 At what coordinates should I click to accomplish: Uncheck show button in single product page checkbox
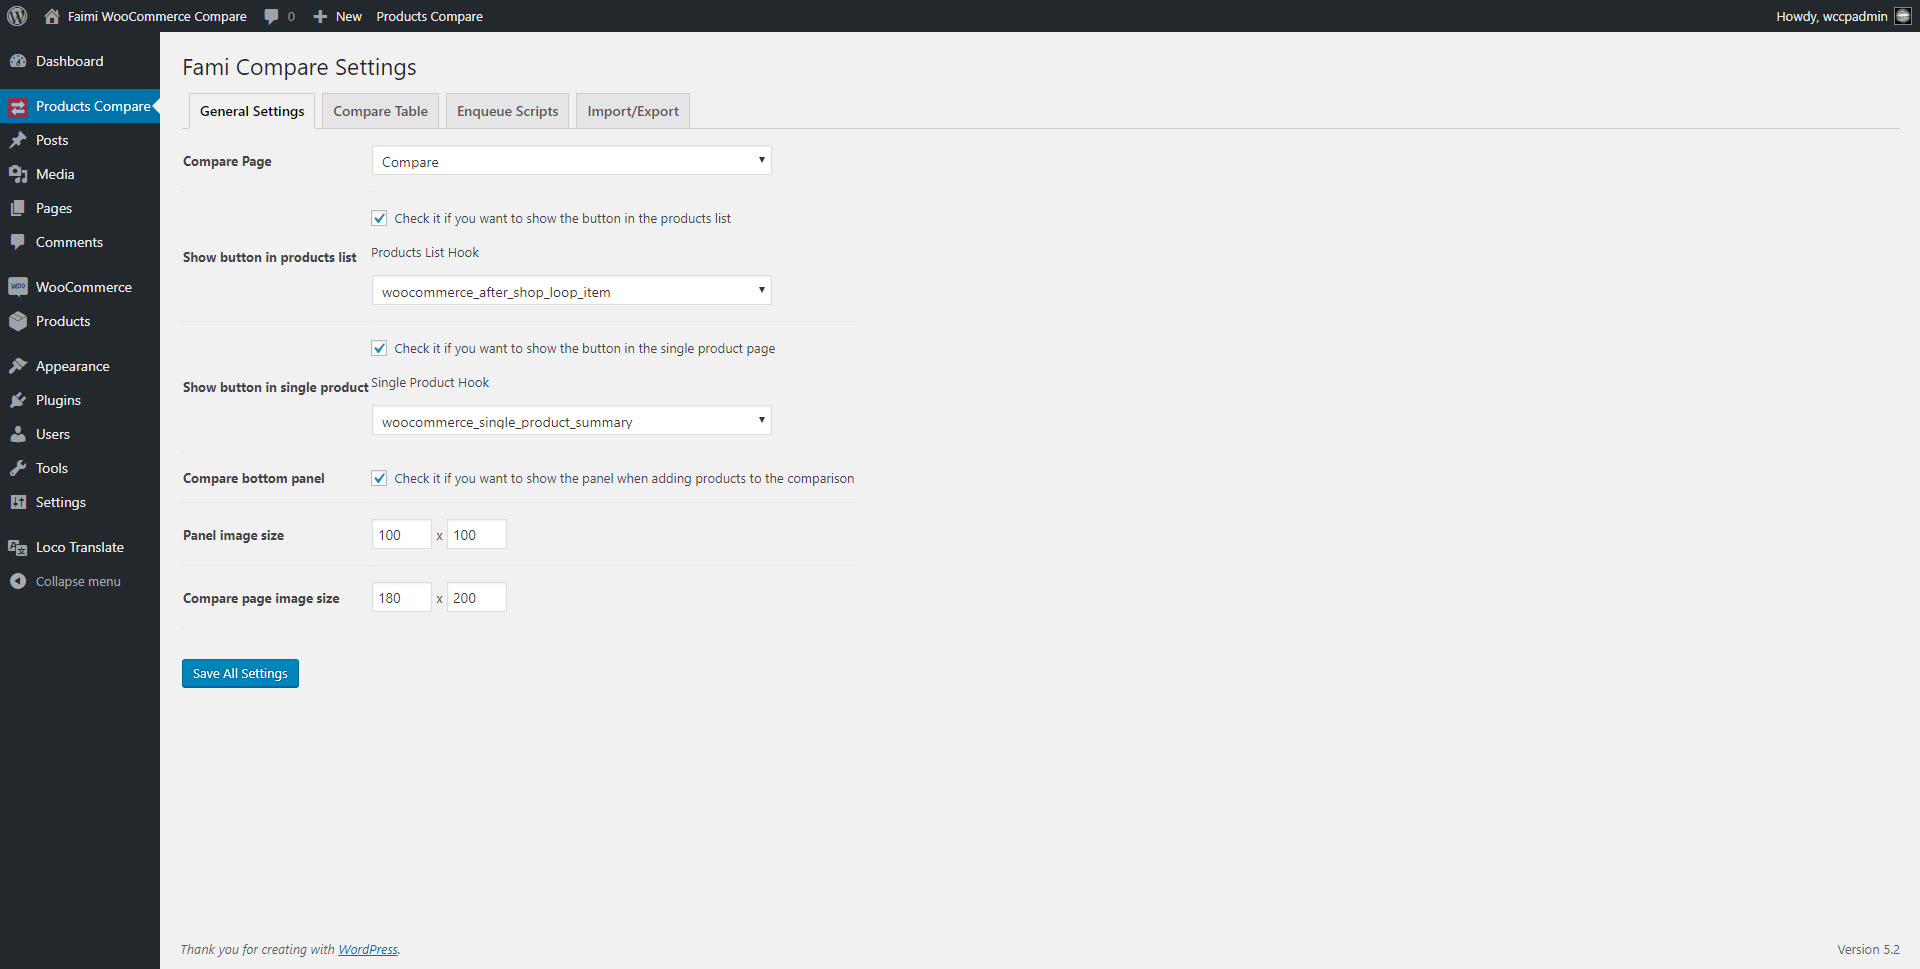(x=379, y=348)
